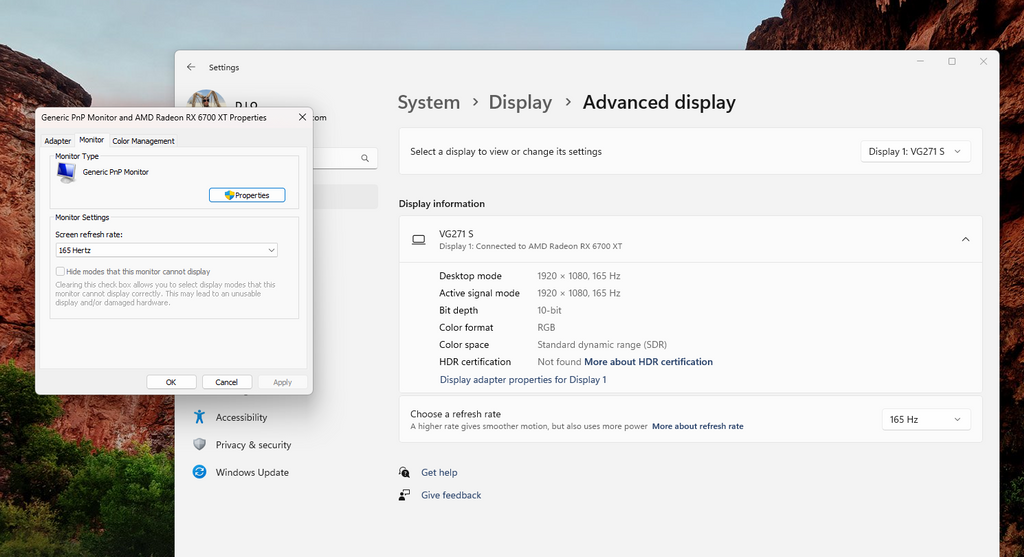This screenshot has width=1024, height=557.
Task: Click OK in the Properties dialog
Action: [x=171, y=382]
